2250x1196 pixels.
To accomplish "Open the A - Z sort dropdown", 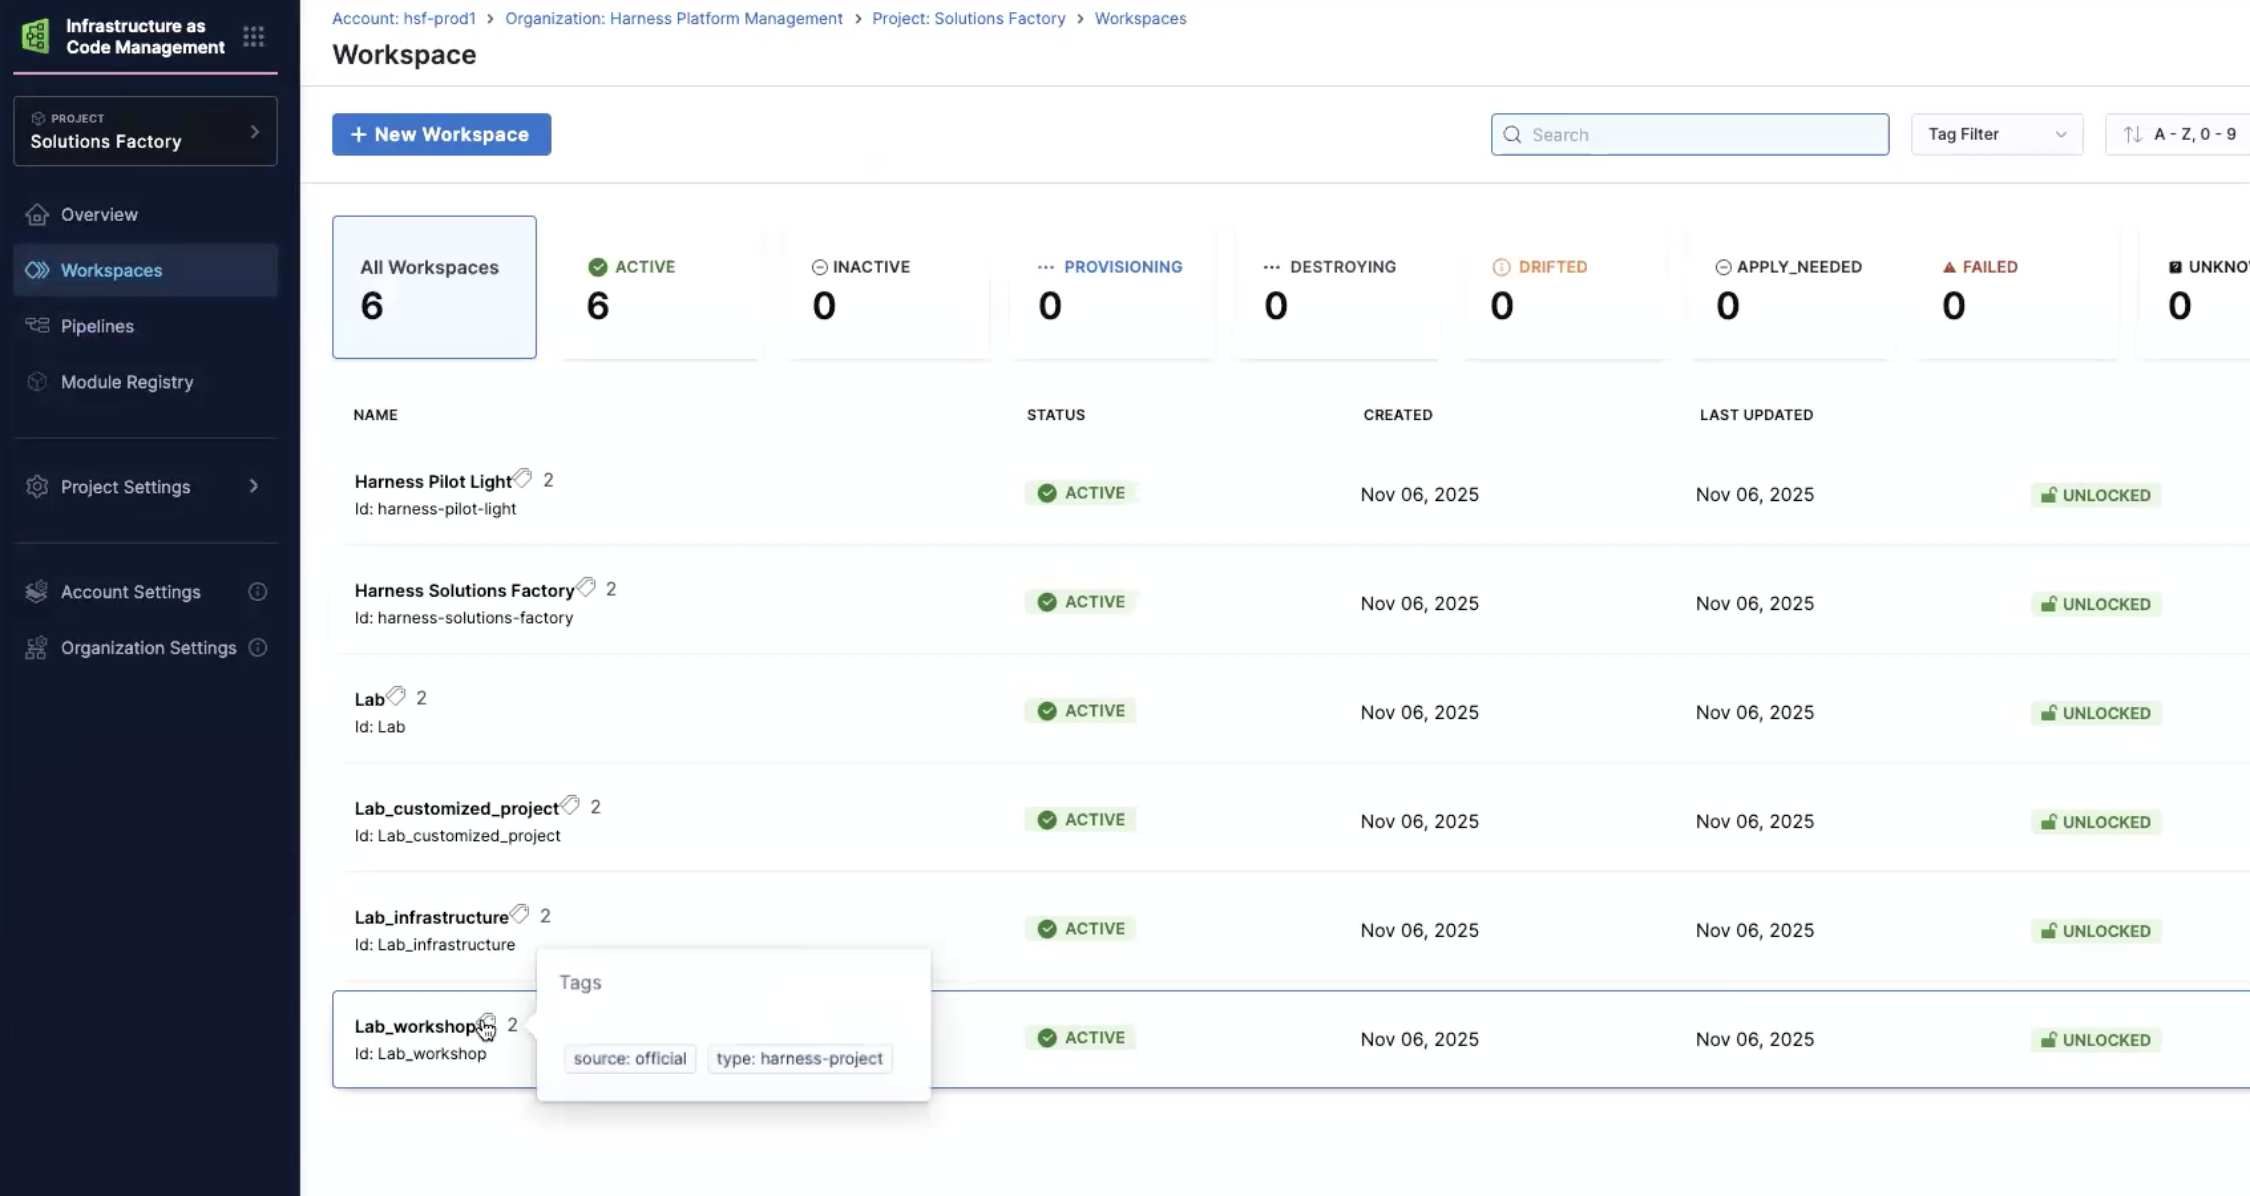I will (2180, 134).
